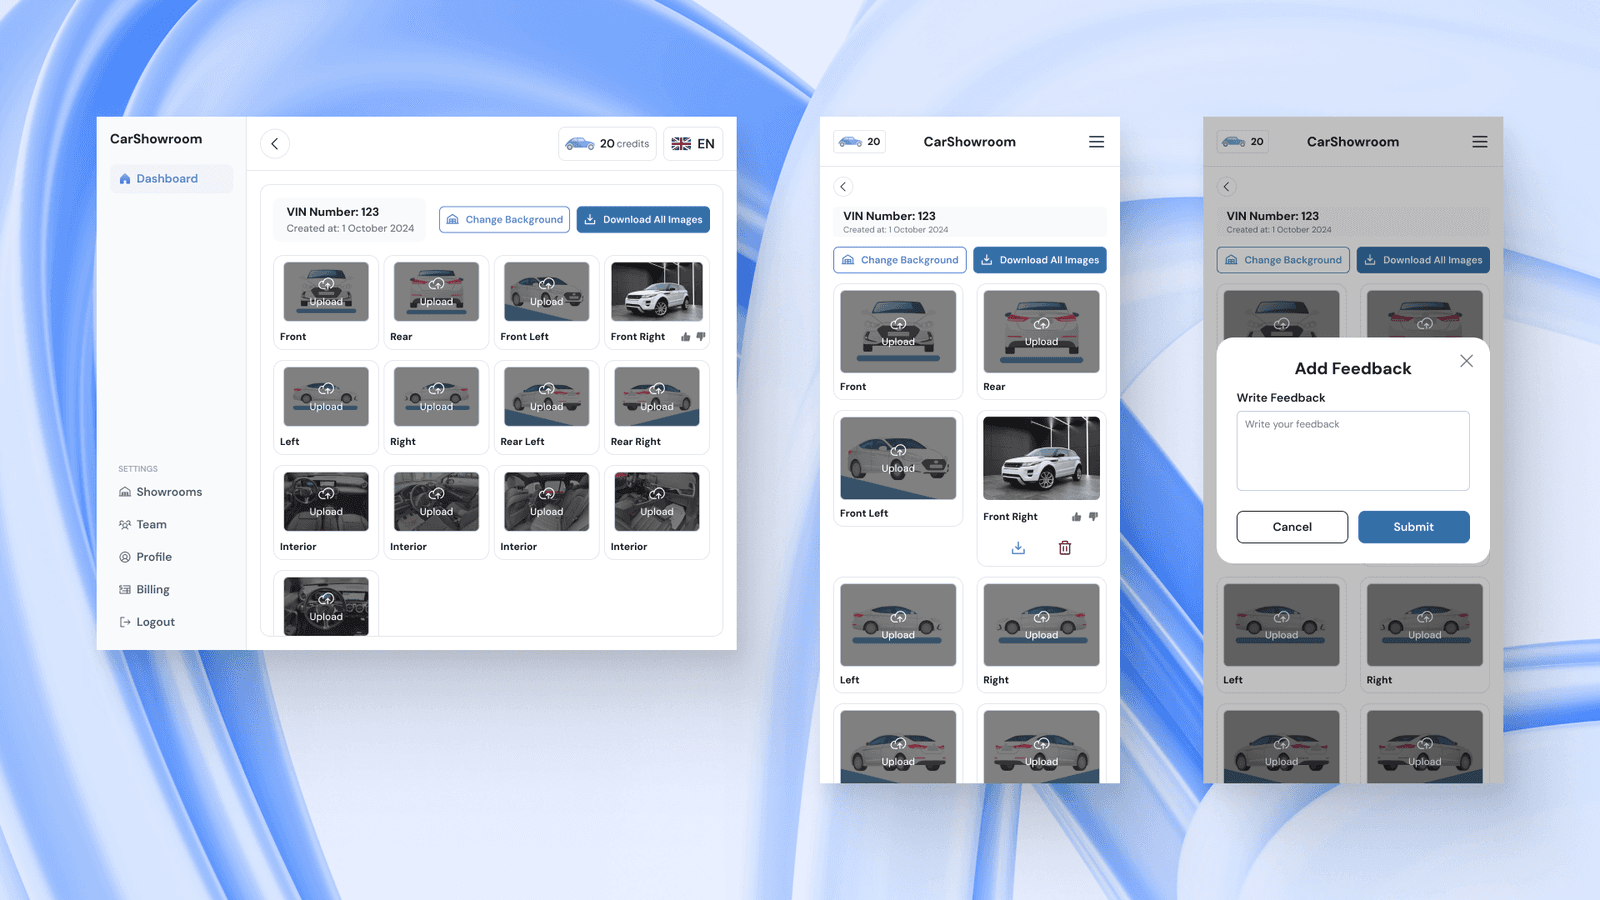The height and width of the screenshot is (900, 1600).
Task: Upload image in desktop Front Left tile
Action: (x=547, y=291)
